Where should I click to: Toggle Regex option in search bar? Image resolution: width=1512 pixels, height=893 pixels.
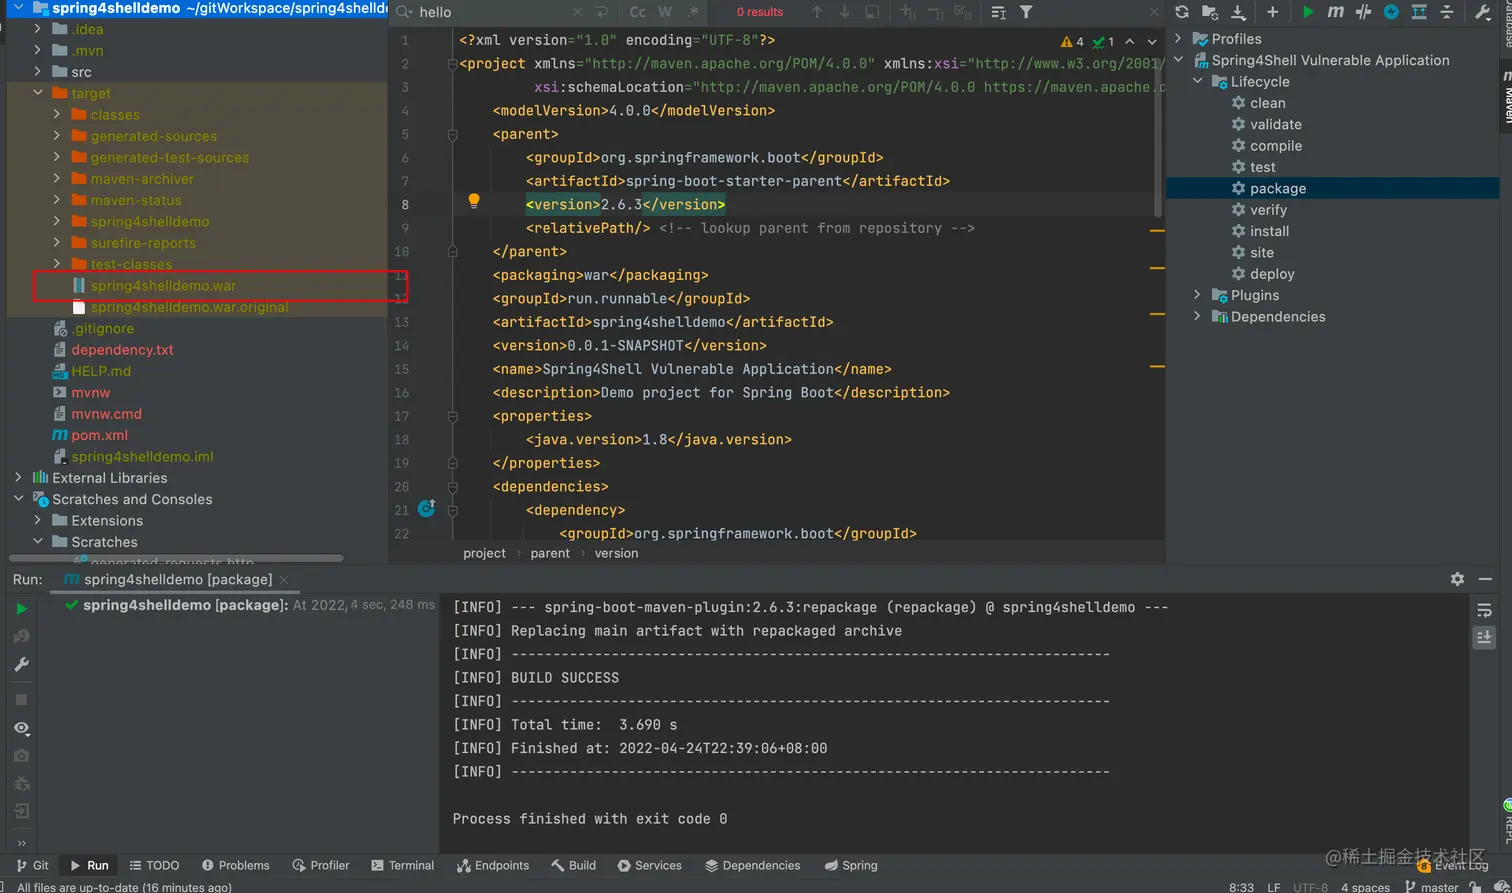[693, 12]
